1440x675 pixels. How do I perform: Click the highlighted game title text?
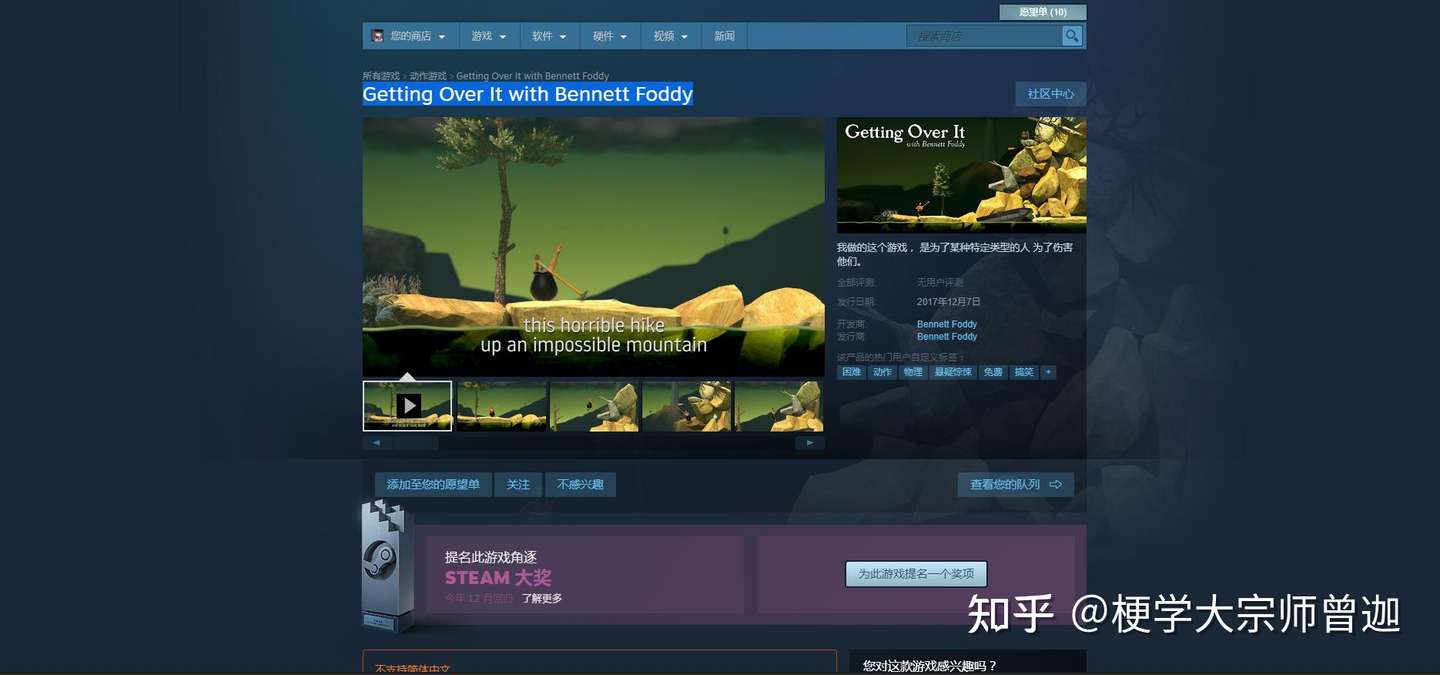coord(527,94)
